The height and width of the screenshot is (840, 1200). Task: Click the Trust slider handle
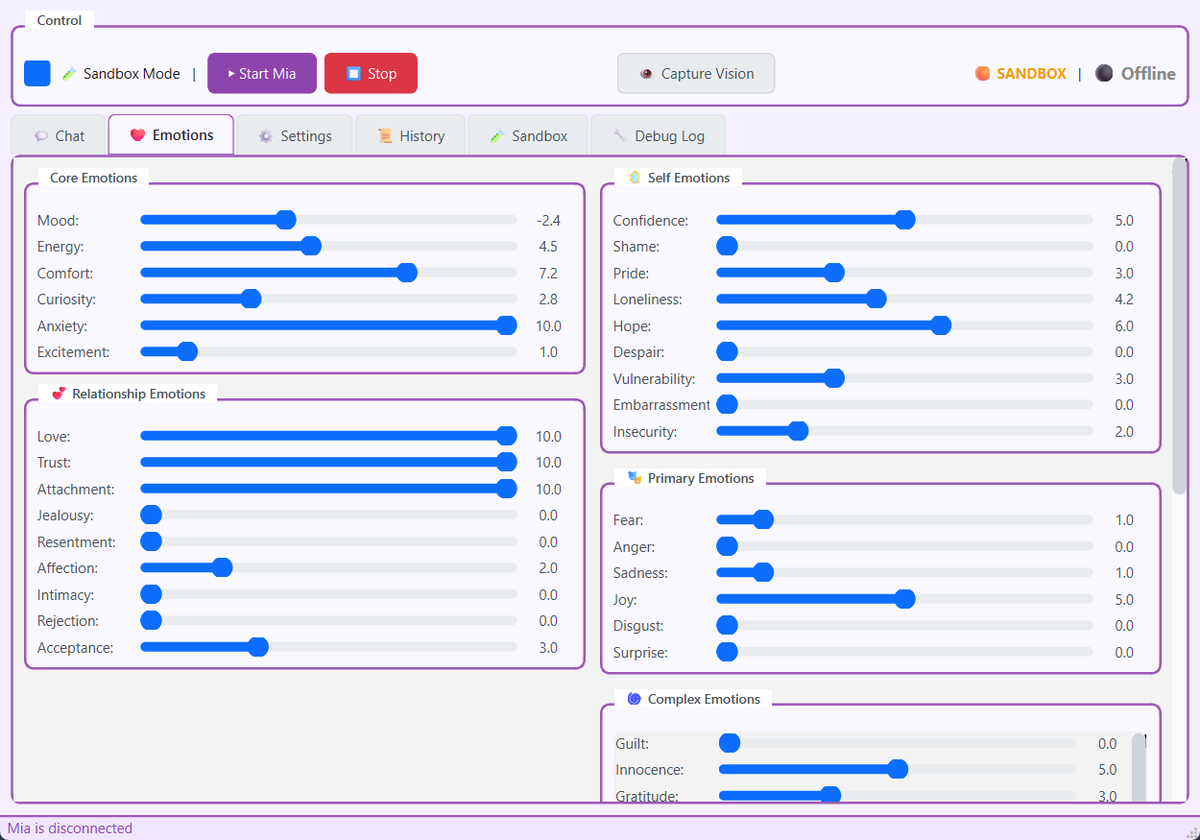point(507,462)
